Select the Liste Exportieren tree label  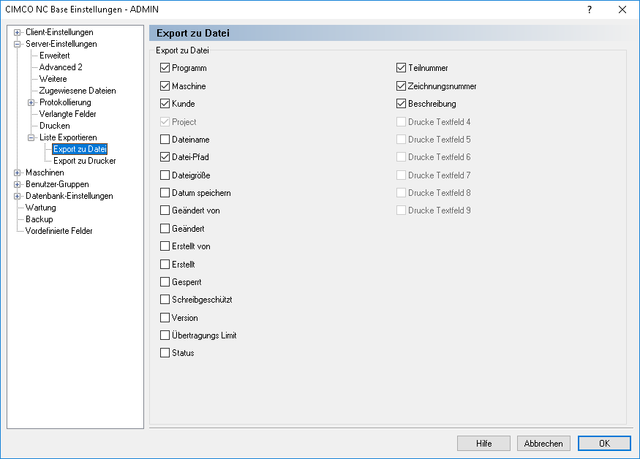pos(68,137)
